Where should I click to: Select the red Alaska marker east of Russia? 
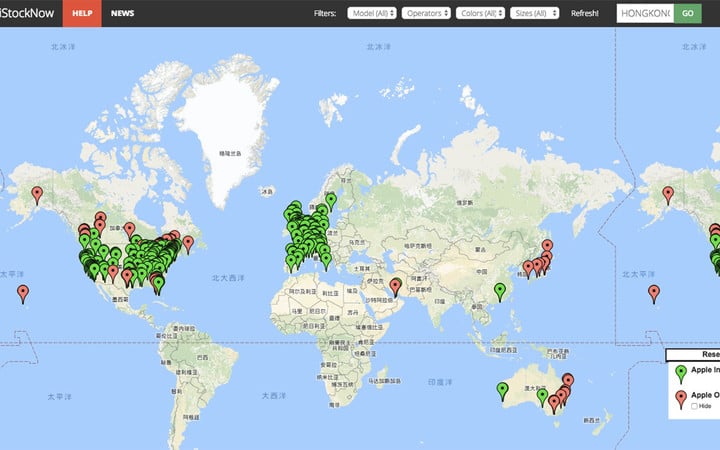[x=668, y=195]
